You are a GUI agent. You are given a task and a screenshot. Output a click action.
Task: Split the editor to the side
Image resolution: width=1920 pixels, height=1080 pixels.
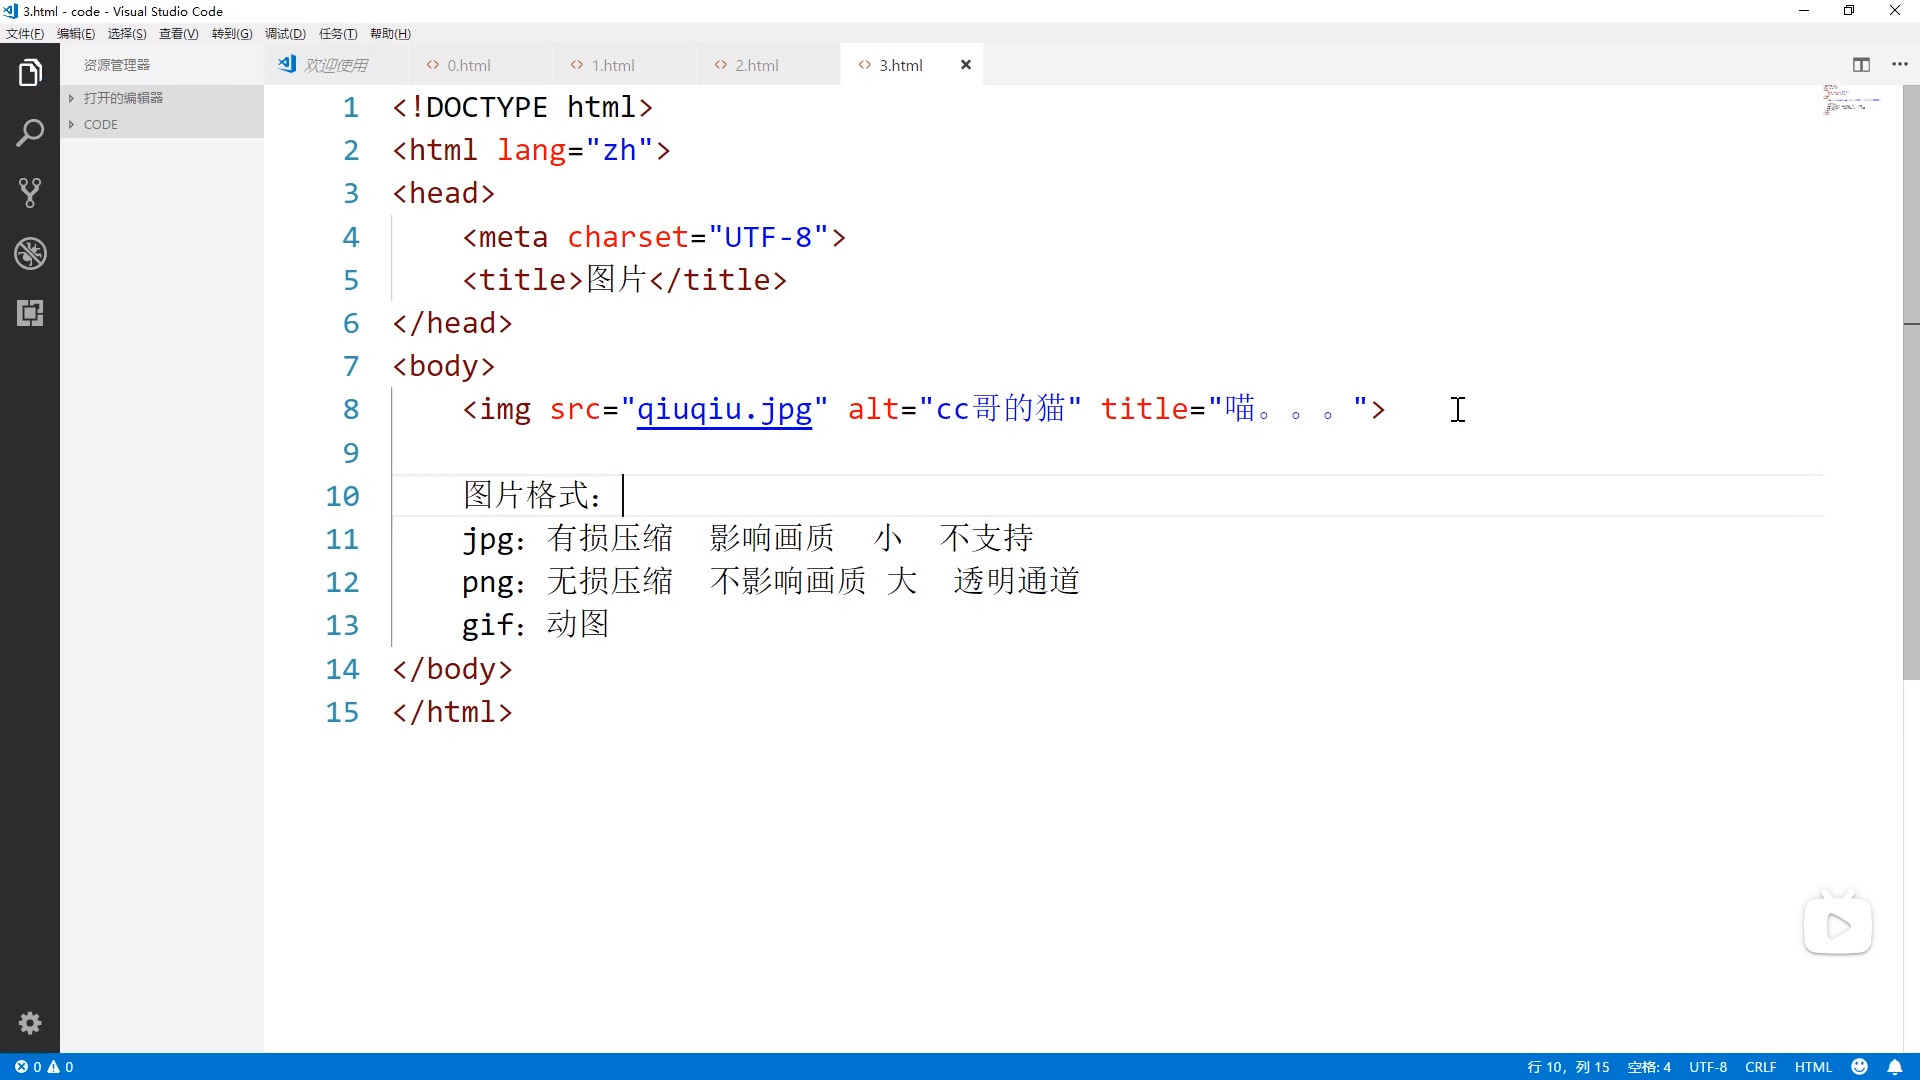point(1861,65)
